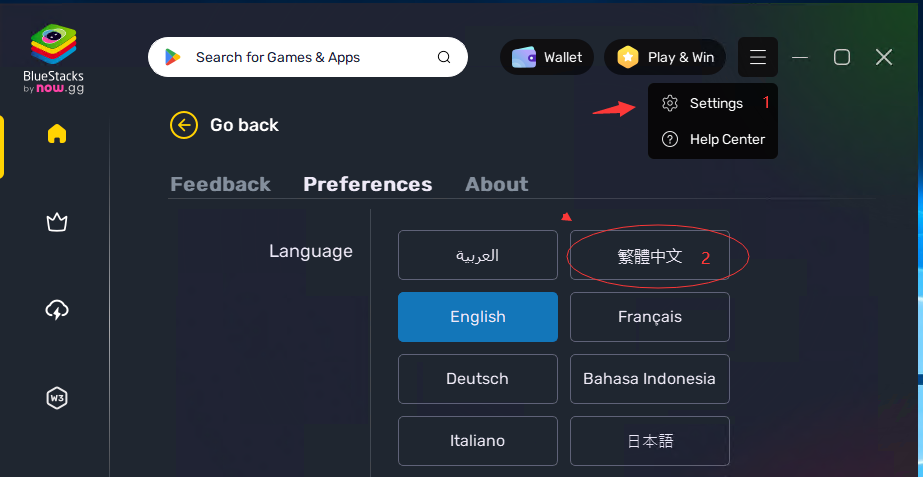923x477 pixels.
Task: Select the Français language option
Action: coord(650,317)
